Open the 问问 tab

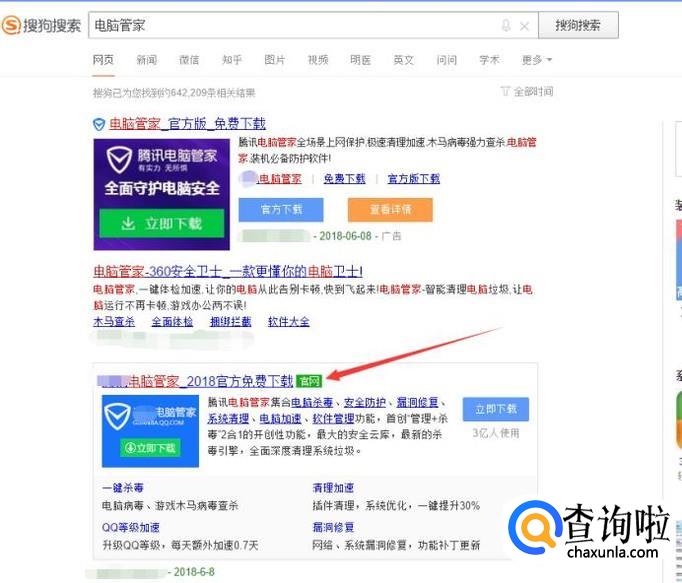pos(447,60)
